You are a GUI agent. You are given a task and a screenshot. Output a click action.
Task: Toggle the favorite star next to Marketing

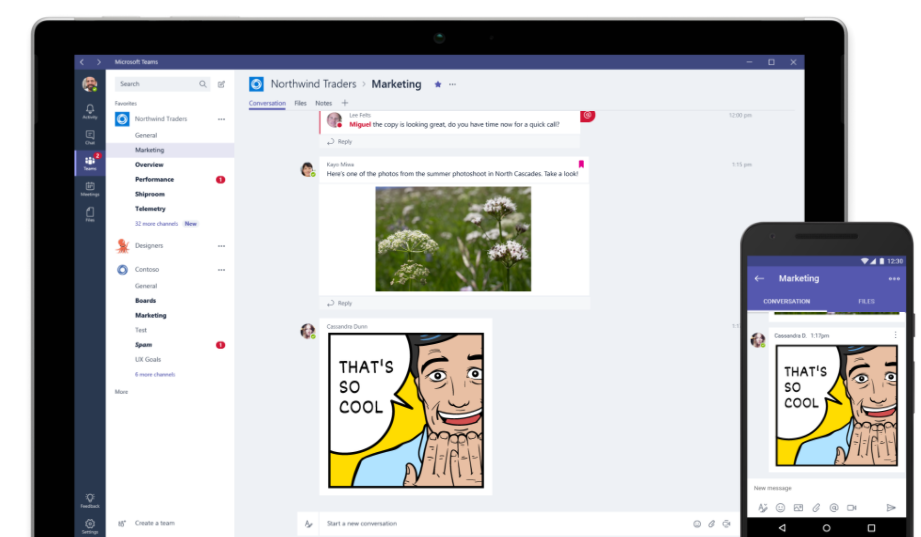point(437,84)
